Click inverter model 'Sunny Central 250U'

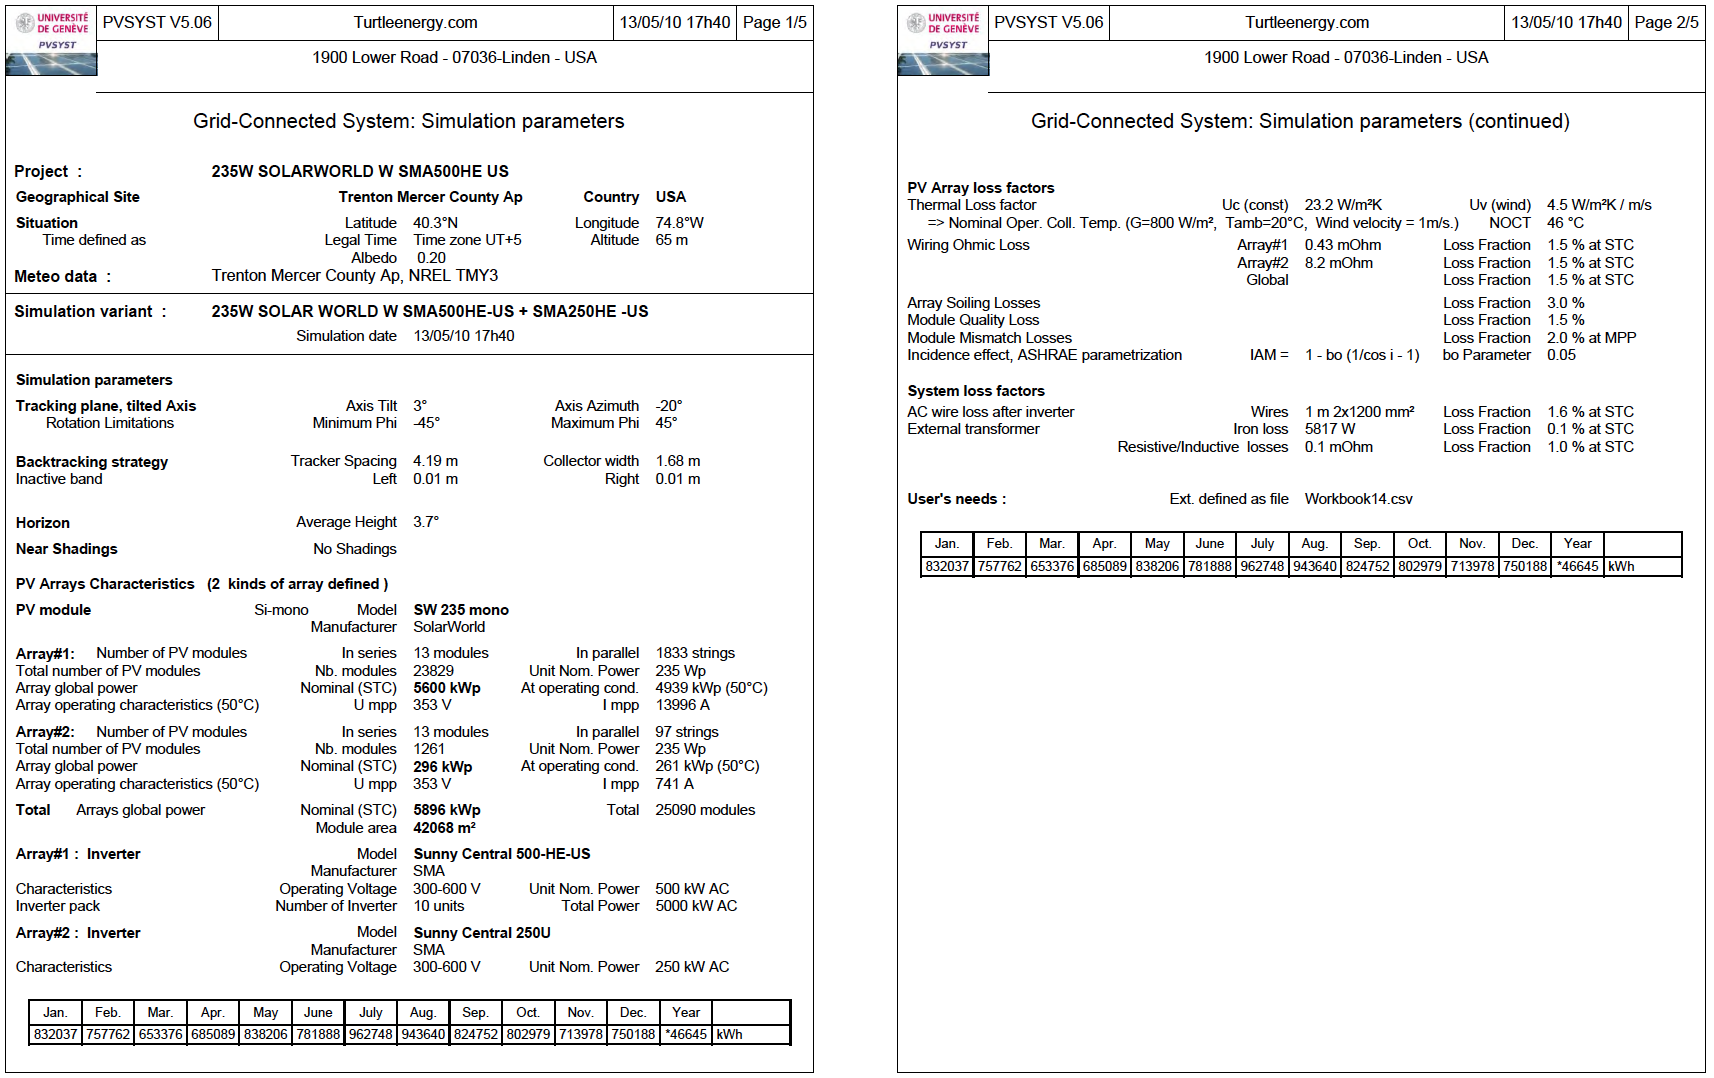pos(482,933)
